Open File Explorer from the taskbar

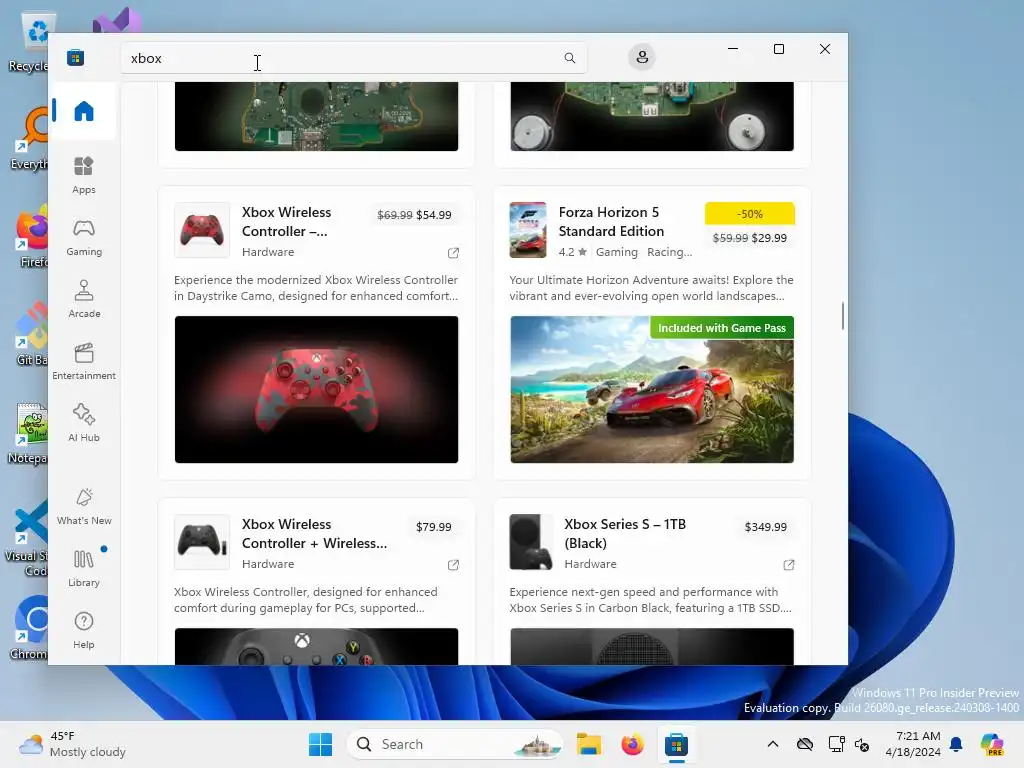588,744
